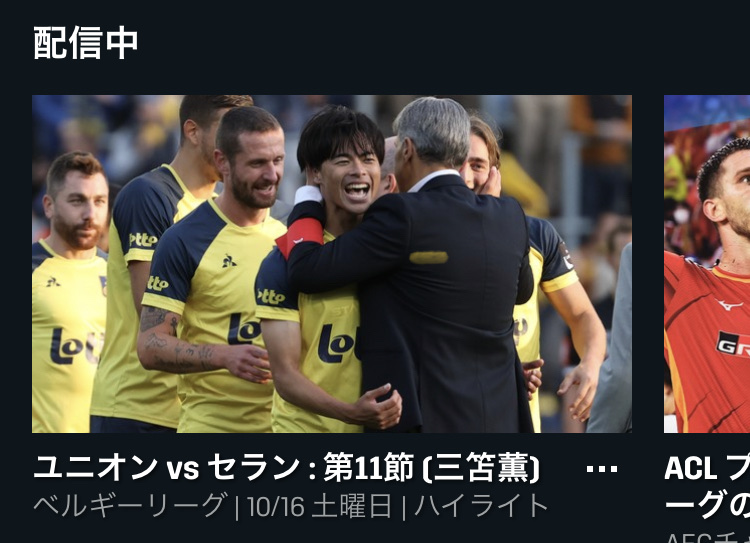Open the ACL video thumbnail with red jersey
The height and width of the screenshot is (543, 750).
coord(707,264)
